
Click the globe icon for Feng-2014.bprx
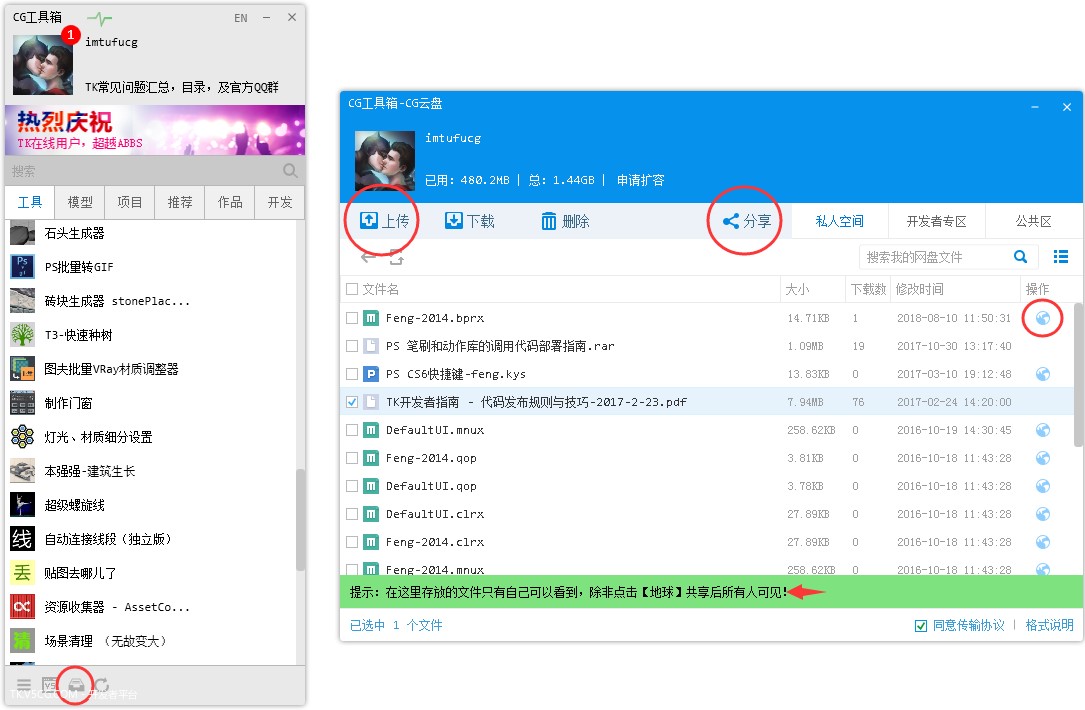[1042, 318]
